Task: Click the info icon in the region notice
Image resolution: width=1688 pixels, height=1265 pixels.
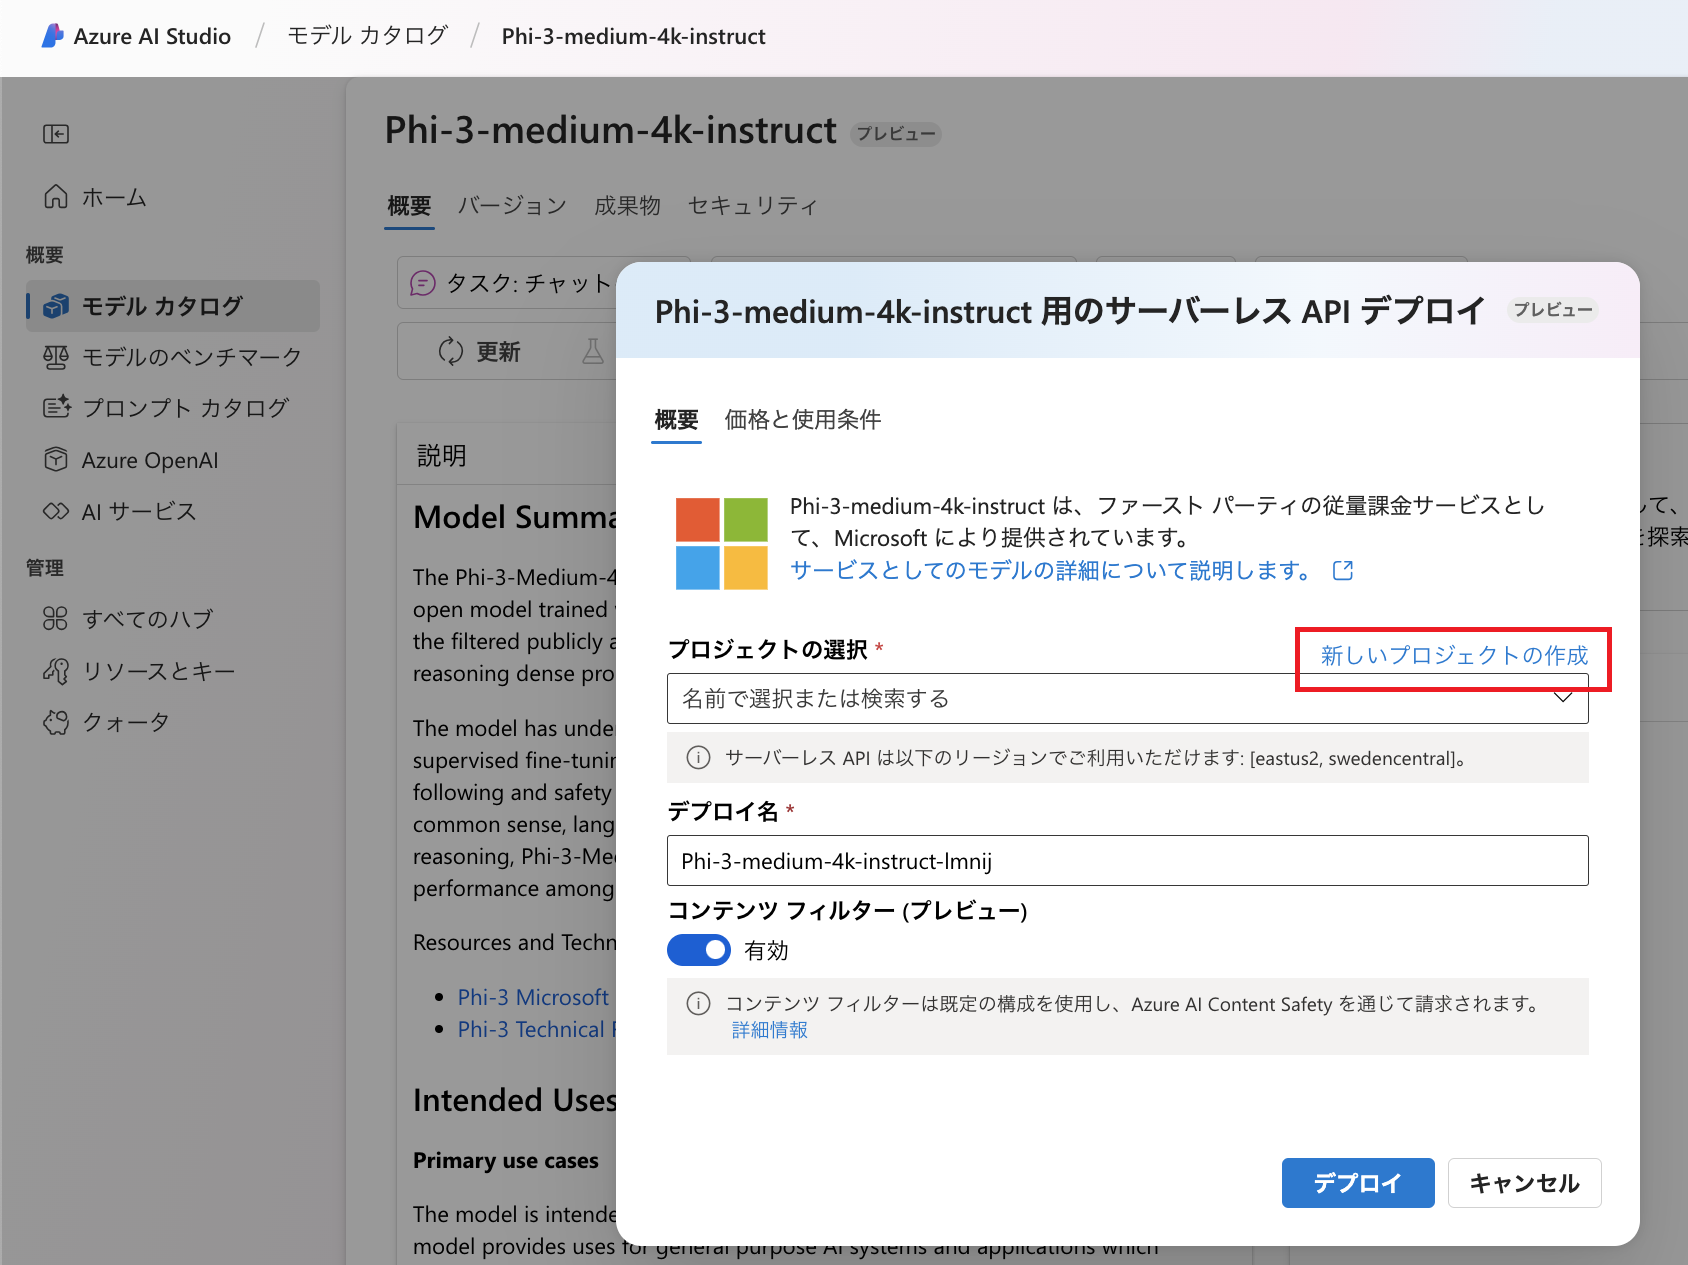Action: pos(698,758)
